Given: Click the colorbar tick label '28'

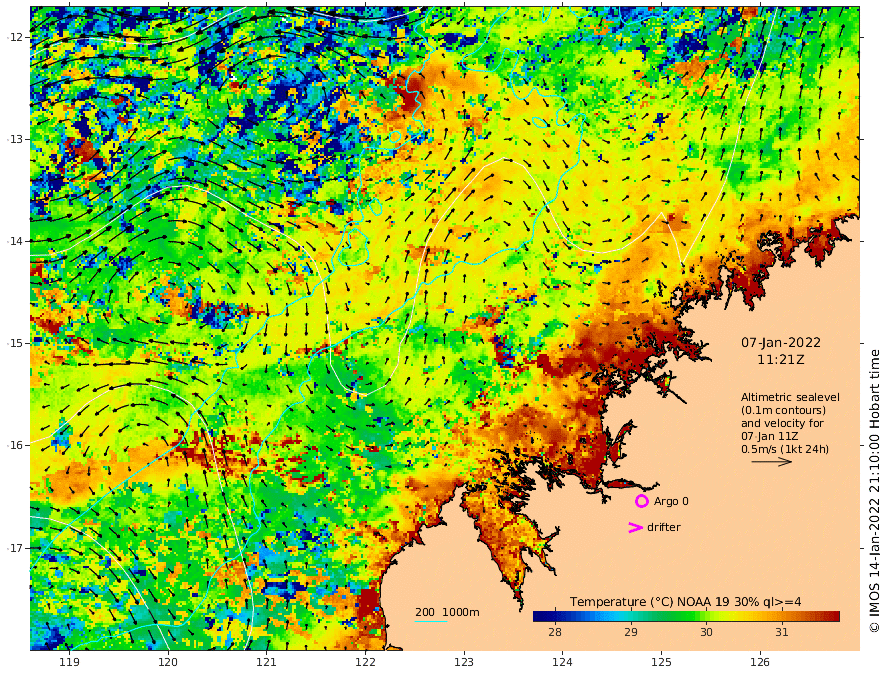Looking at the screenshot, I should (554, 632).
